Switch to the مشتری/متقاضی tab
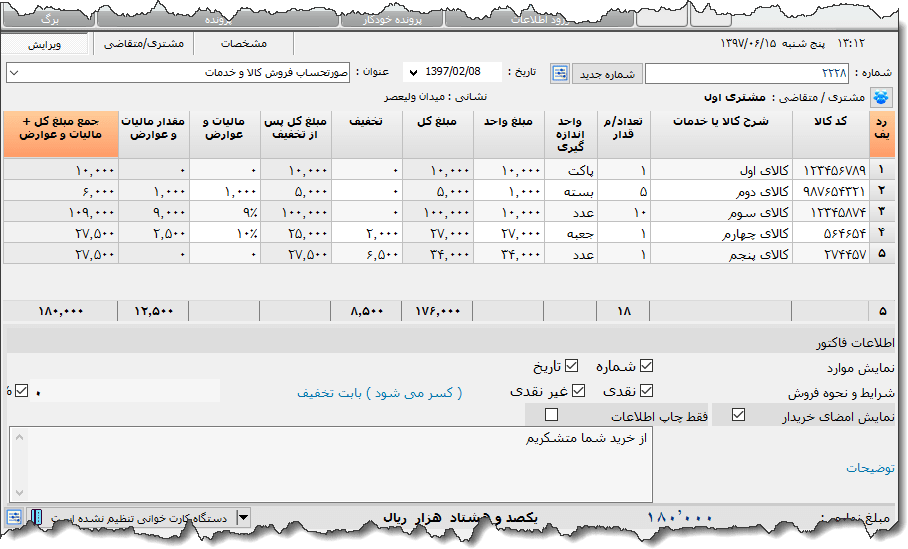Image resolution: width=908 pixels, height=549 pixels. tap(142, 44)
